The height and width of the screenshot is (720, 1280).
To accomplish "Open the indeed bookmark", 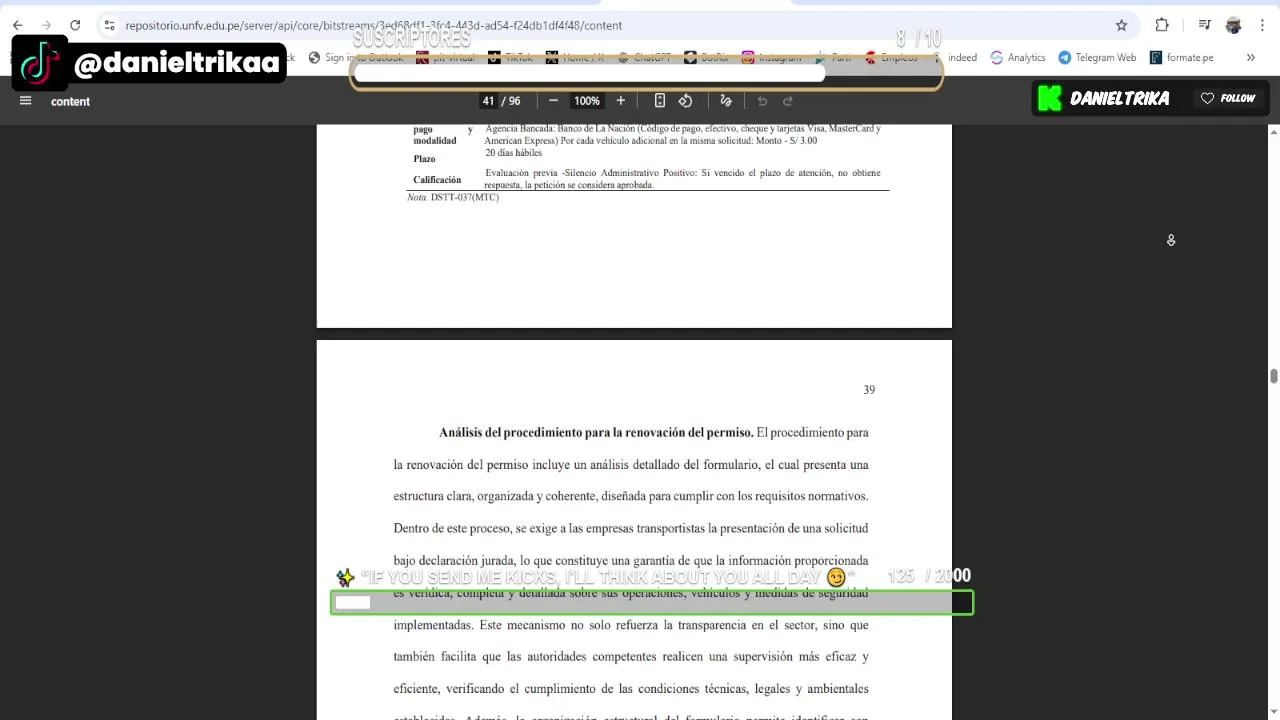I will [x=962, y=57].
